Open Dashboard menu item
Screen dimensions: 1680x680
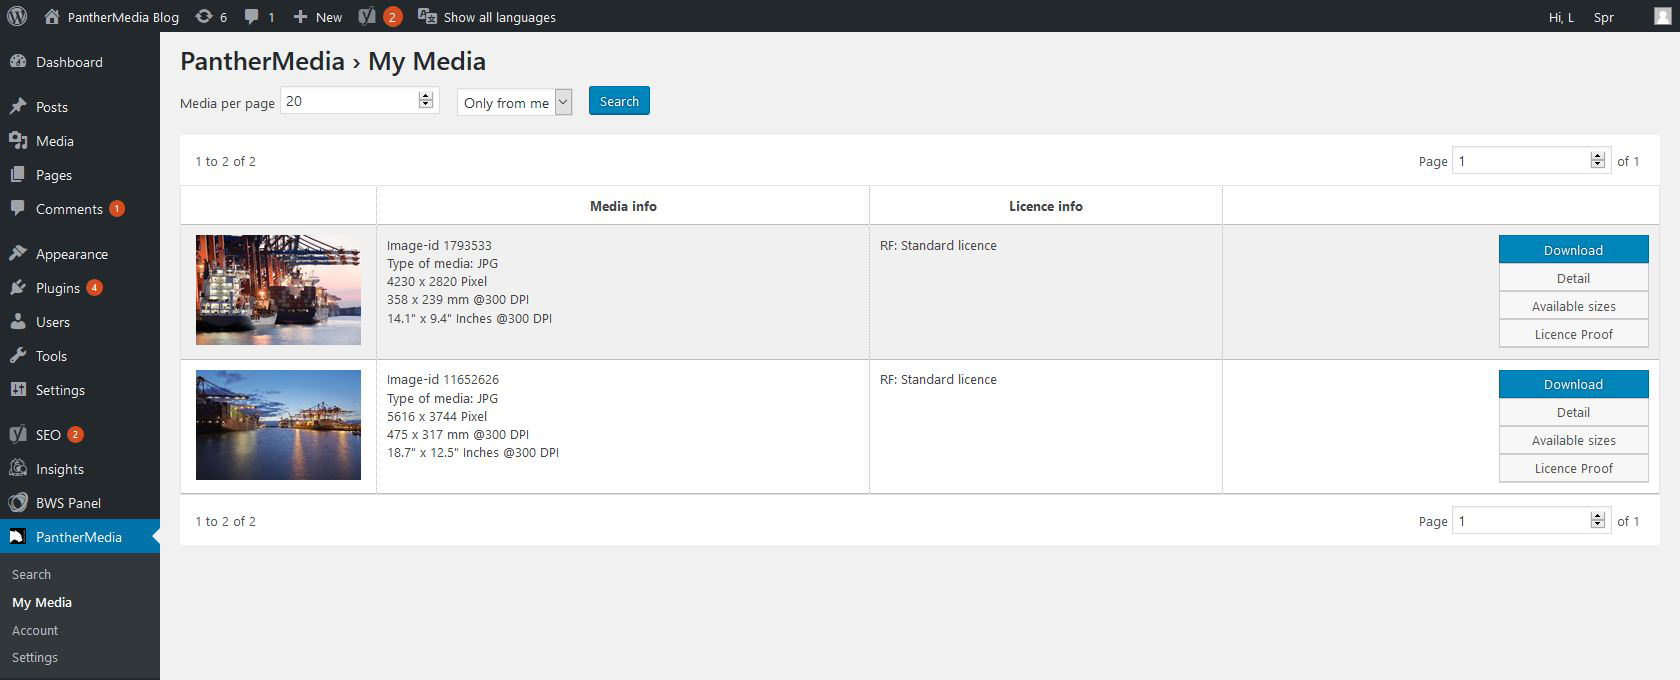[80, 61]
